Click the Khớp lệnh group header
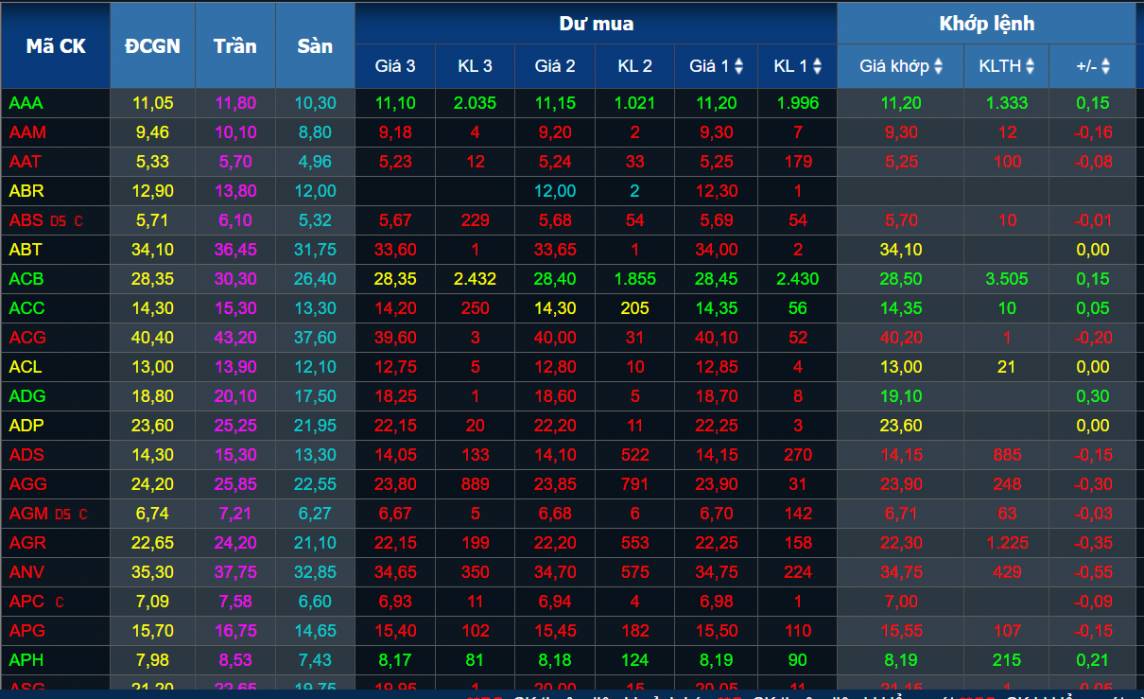The image size is (1144, 699). click(986, 24)
